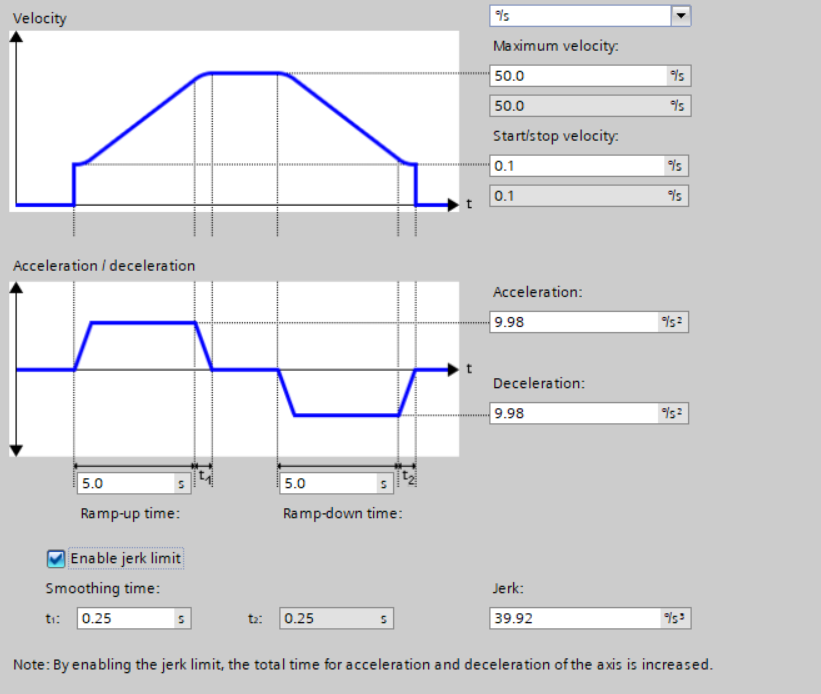Image resolution: width=821 pixels, height=694 pixels.
Task: Click the greyed start/stop velocity field
Action: point(589,196)
